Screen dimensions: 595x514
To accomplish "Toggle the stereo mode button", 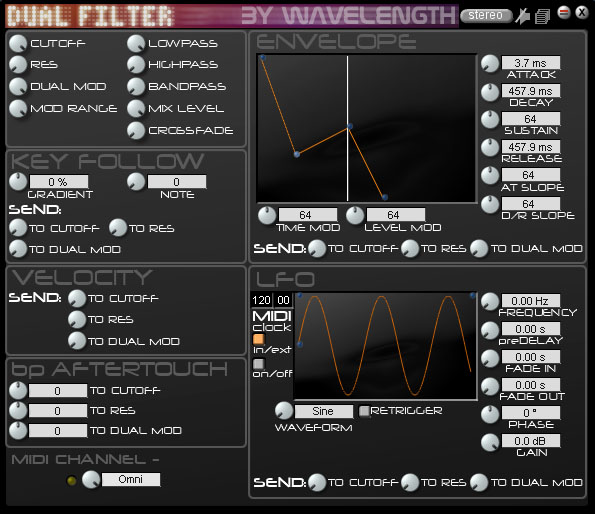I will point(486,15).
